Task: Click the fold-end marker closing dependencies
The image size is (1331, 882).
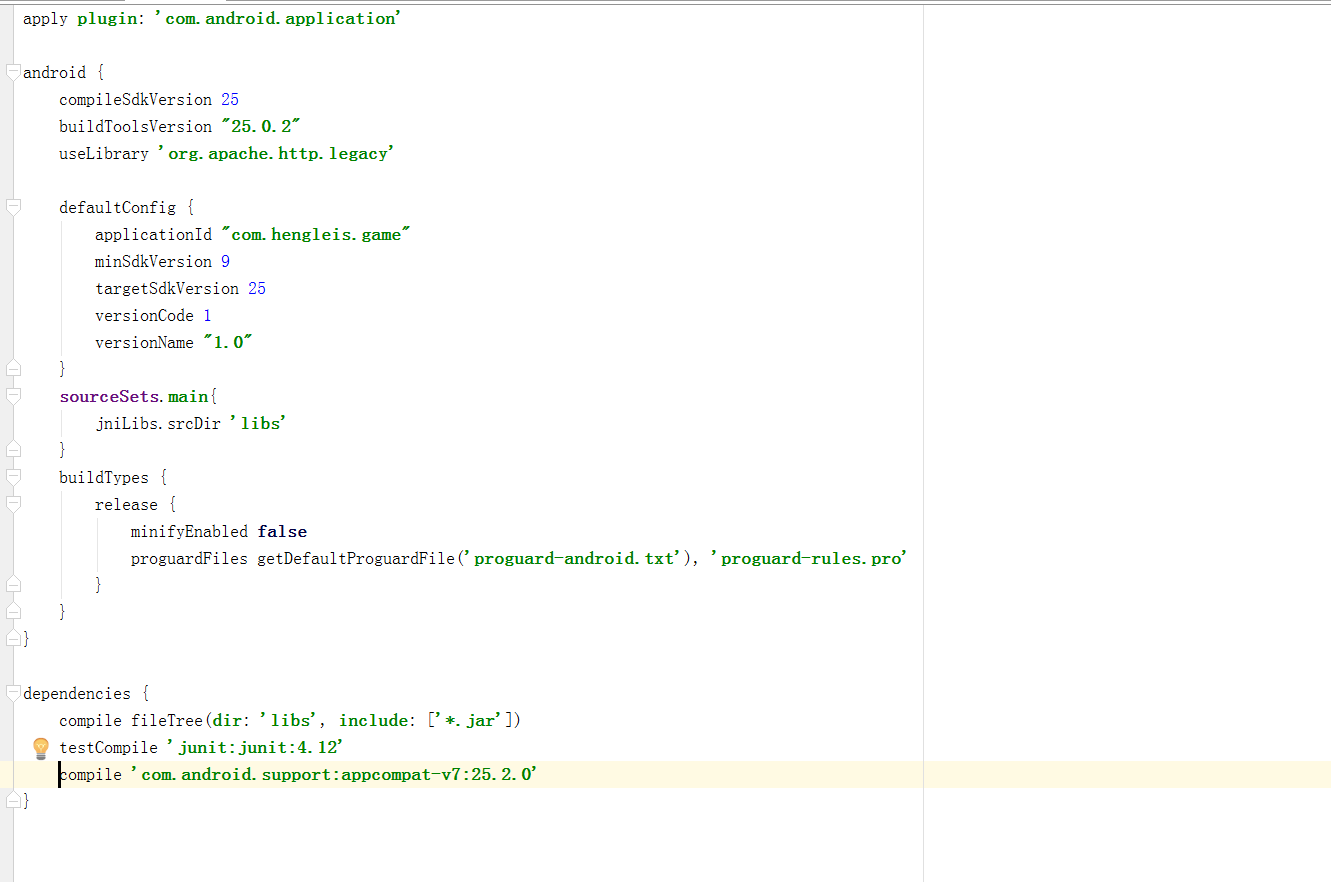Action: coord(12,801)
